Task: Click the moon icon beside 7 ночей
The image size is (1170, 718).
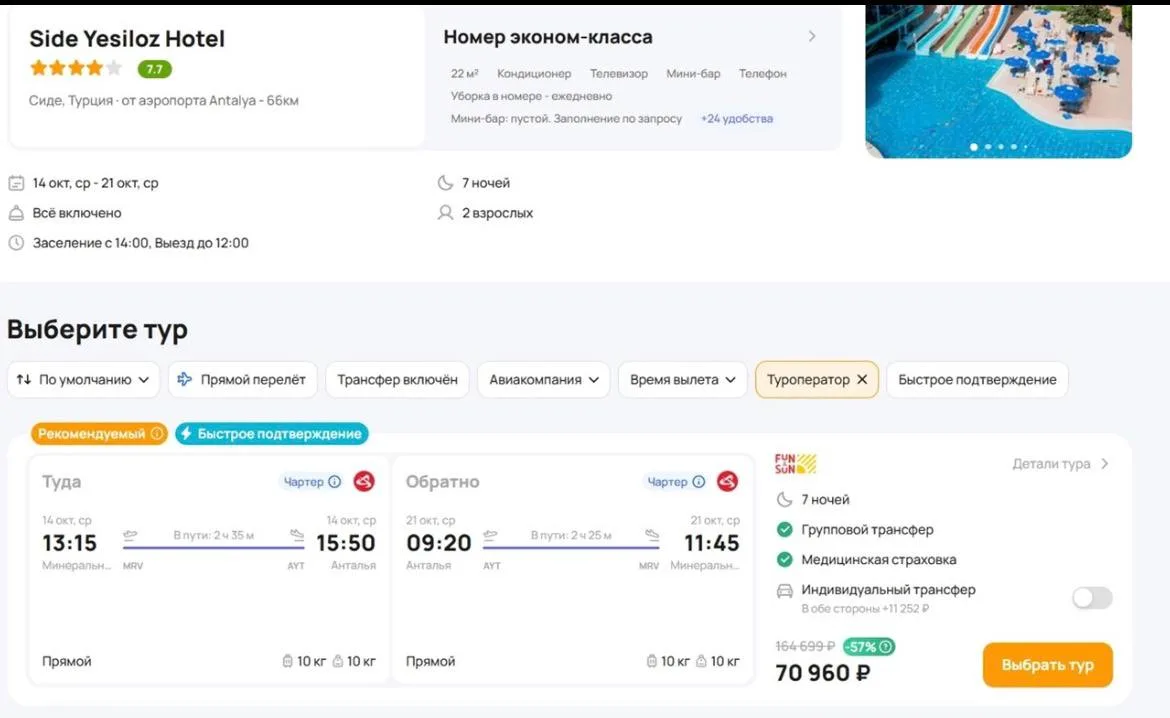Action: point(445,182)
